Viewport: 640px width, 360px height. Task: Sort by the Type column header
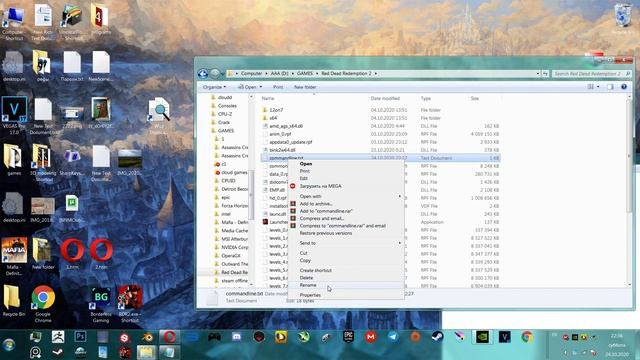click(x=426, y=98)
